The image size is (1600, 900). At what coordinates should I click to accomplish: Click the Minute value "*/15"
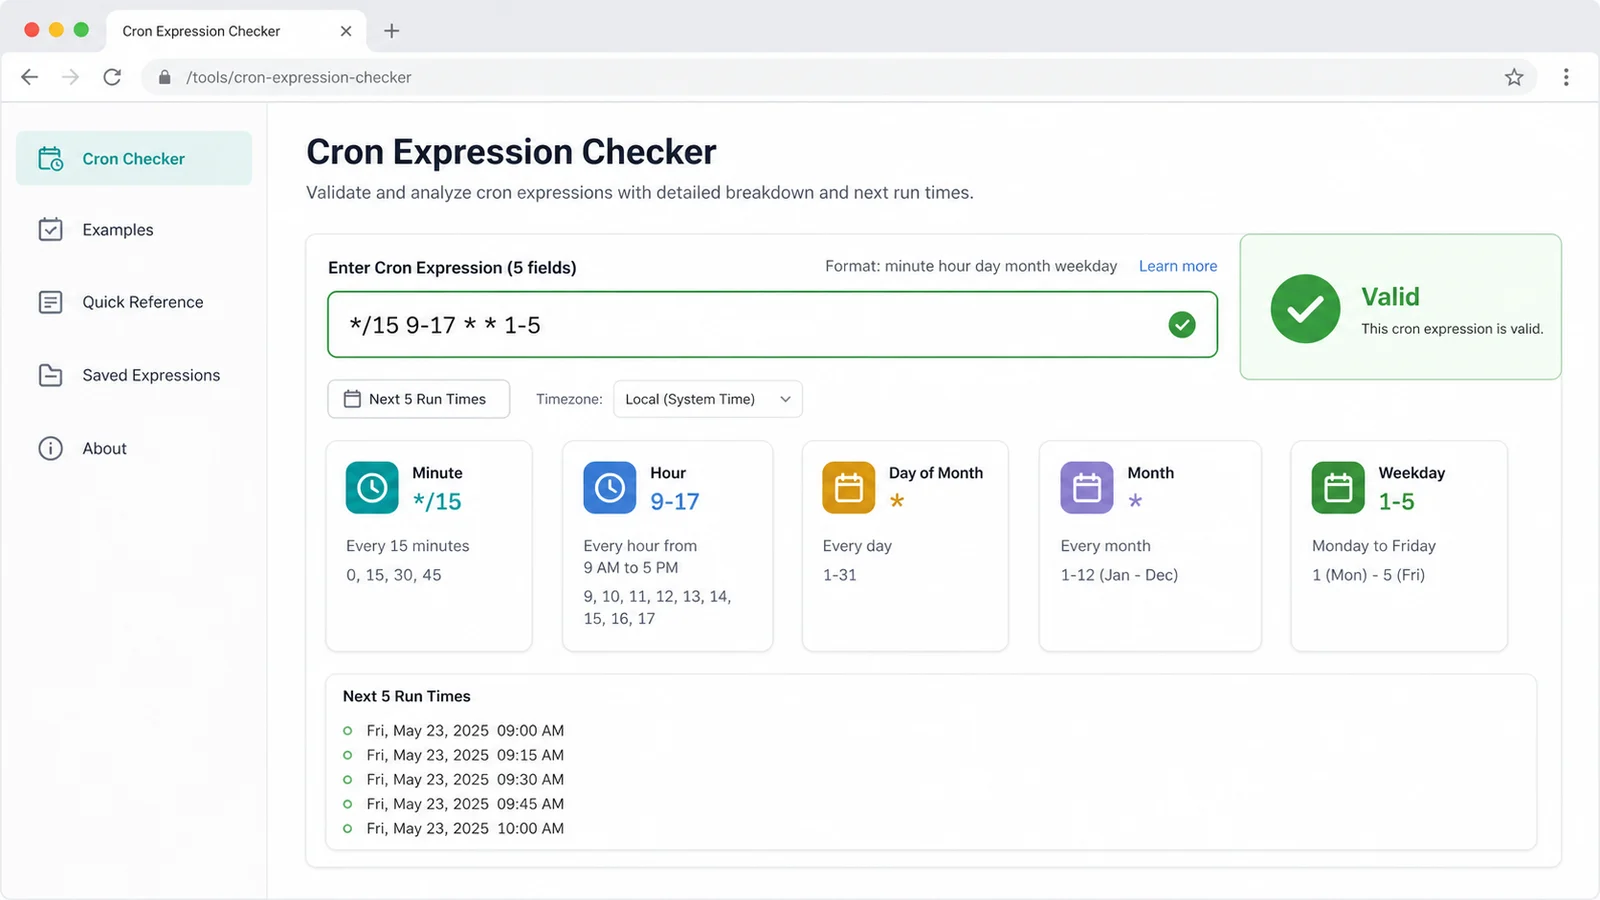(x=437, y=501)
